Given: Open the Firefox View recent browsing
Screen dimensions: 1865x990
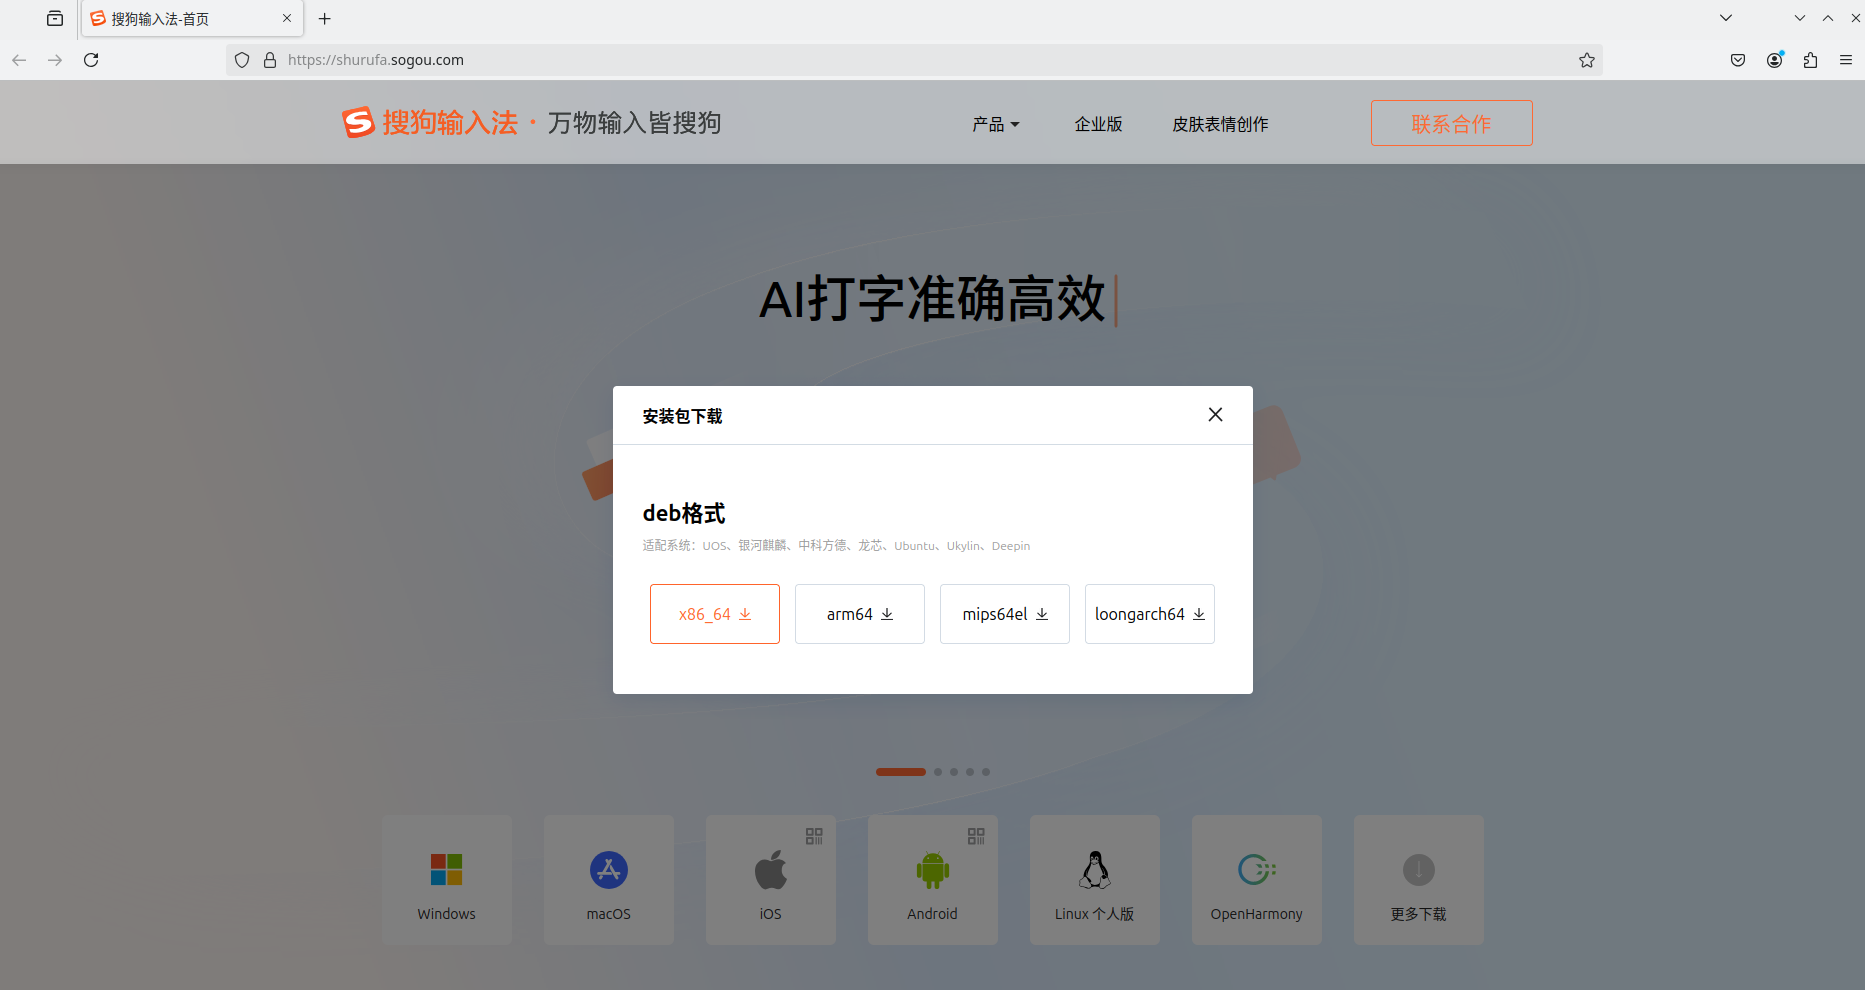Looking at the screenshot, I should click(55, 19).
